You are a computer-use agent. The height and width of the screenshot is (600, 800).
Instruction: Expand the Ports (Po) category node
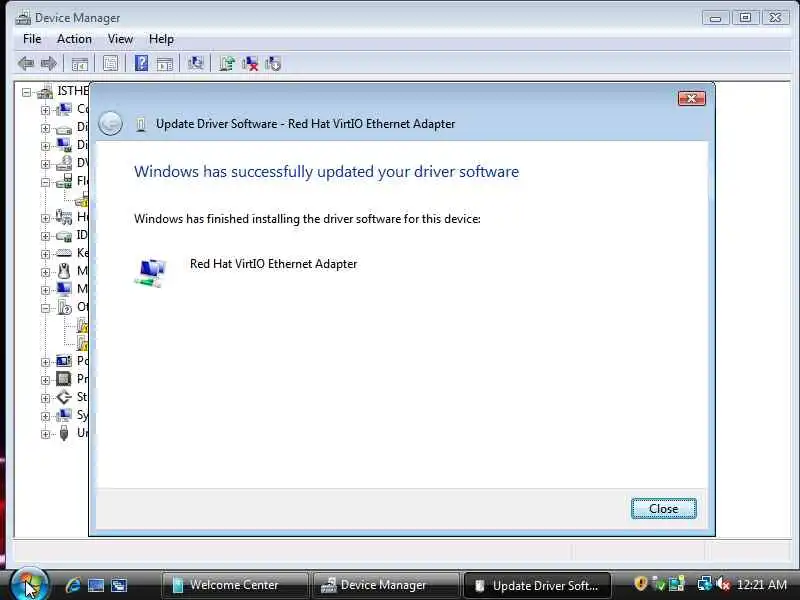45,362
